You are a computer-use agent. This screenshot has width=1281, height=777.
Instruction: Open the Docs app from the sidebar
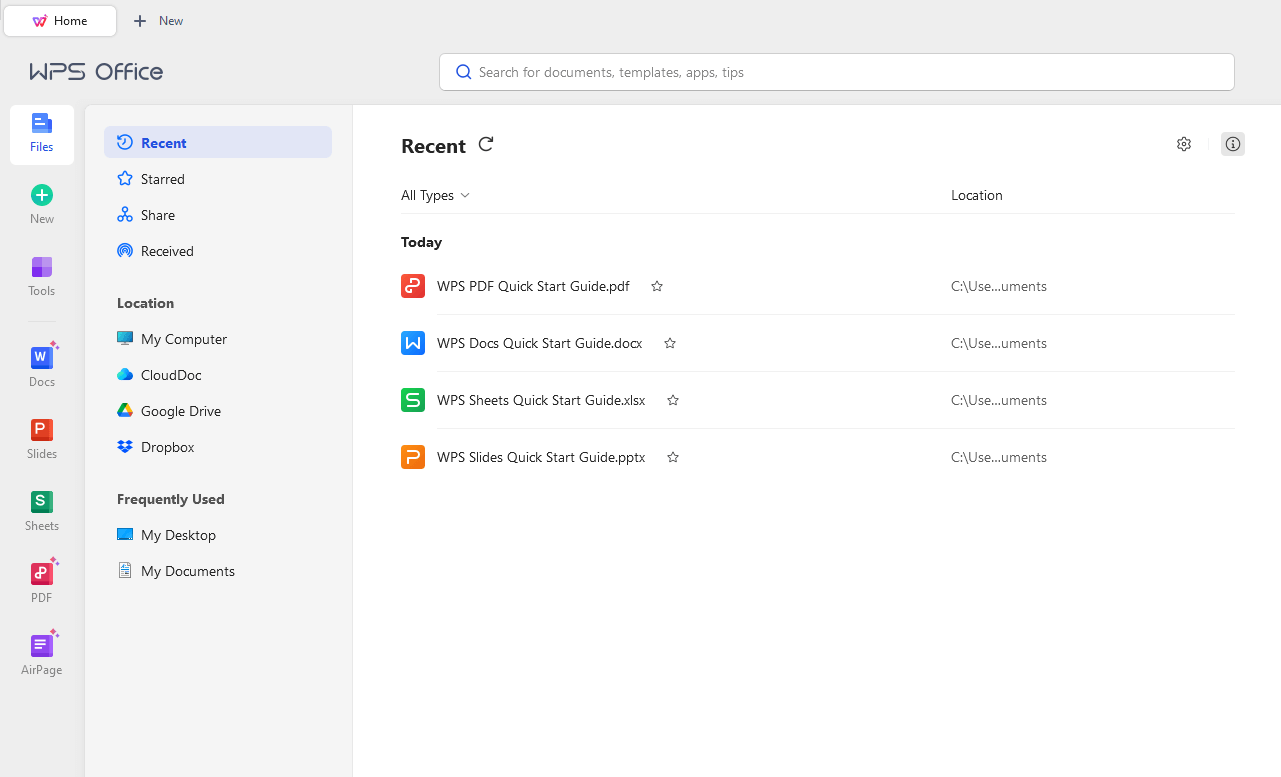(41, 363)
